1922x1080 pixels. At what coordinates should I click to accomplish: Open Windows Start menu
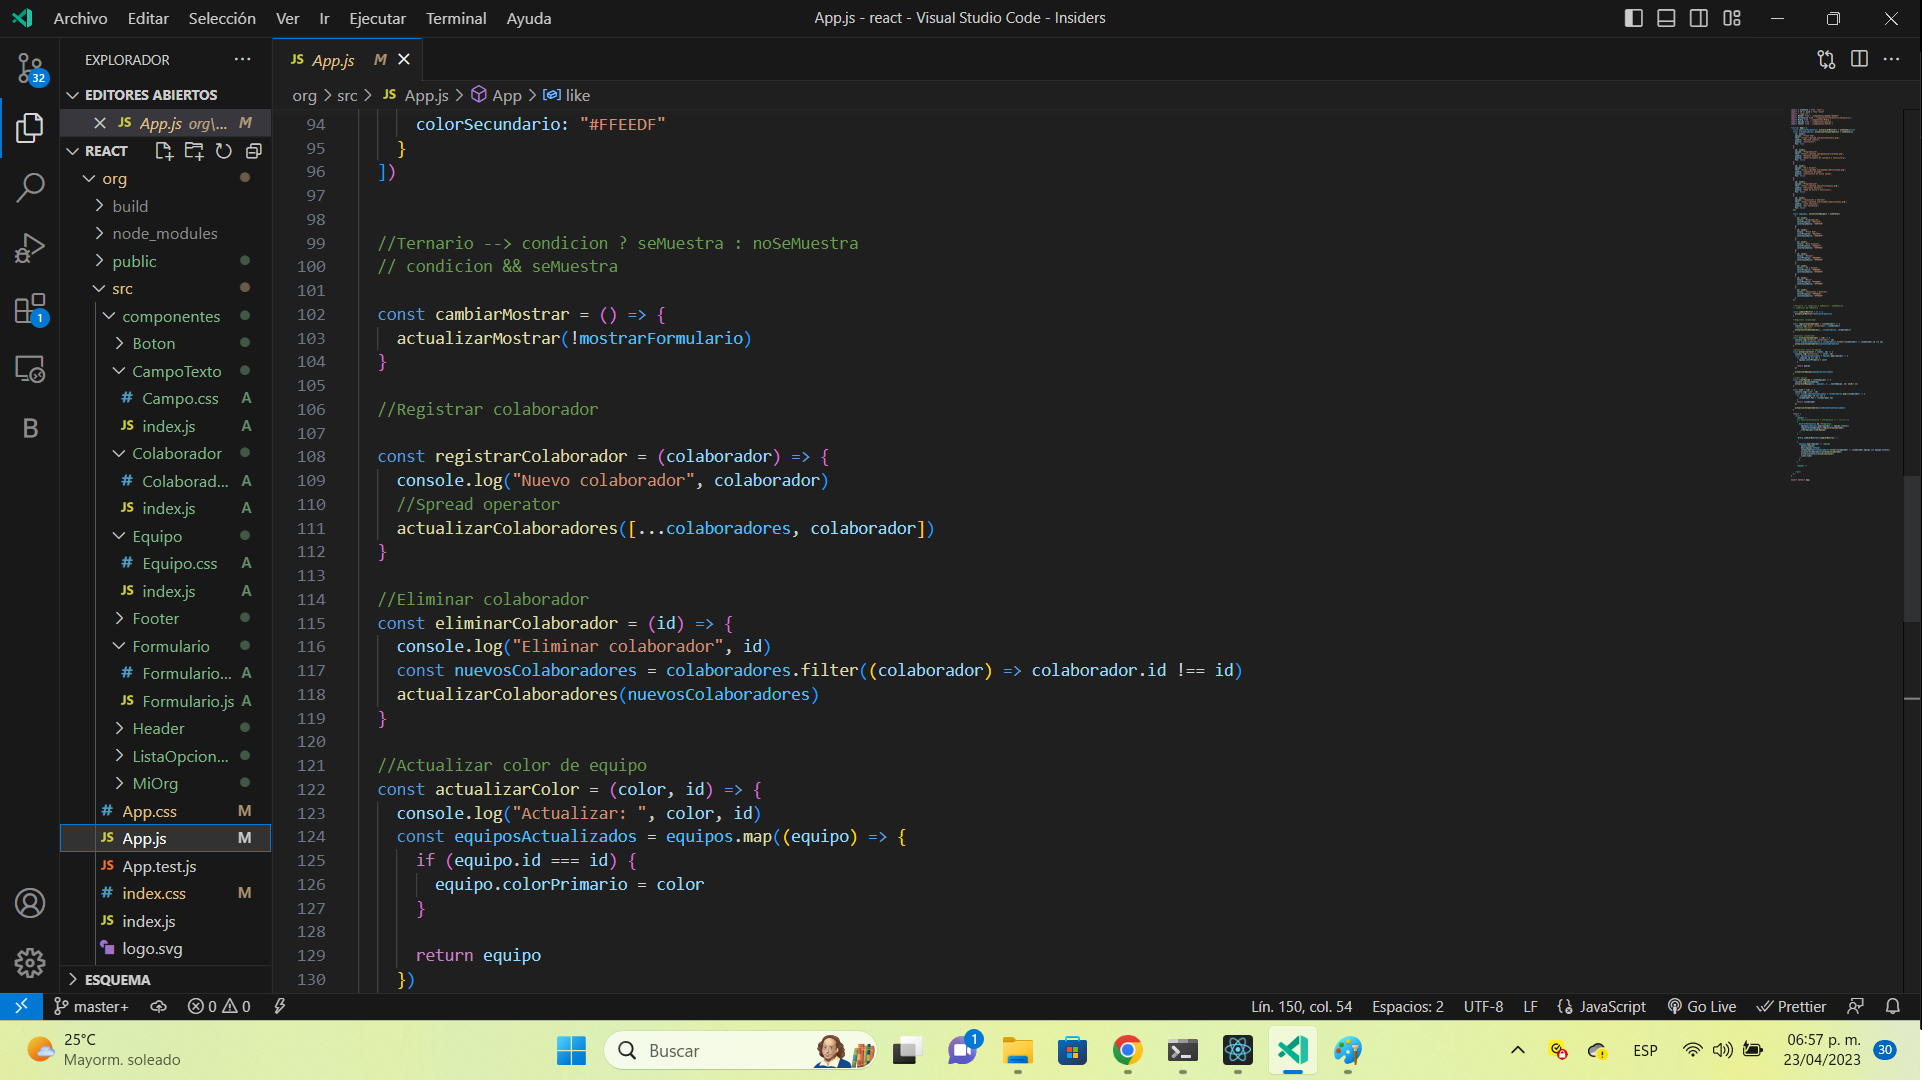tap(571, 1050)
